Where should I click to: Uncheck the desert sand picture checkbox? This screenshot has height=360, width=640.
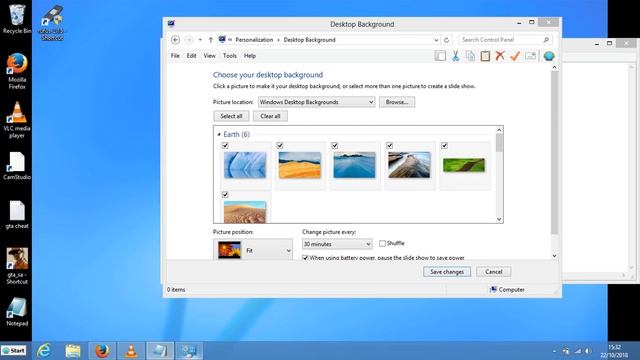click(225, 195)
